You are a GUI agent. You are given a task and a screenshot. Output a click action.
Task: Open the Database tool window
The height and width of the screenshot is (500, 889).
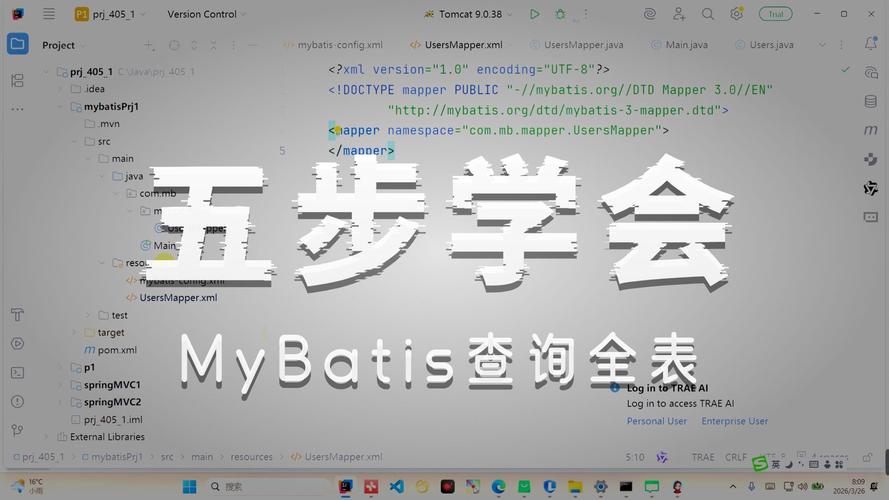point(871,101)
